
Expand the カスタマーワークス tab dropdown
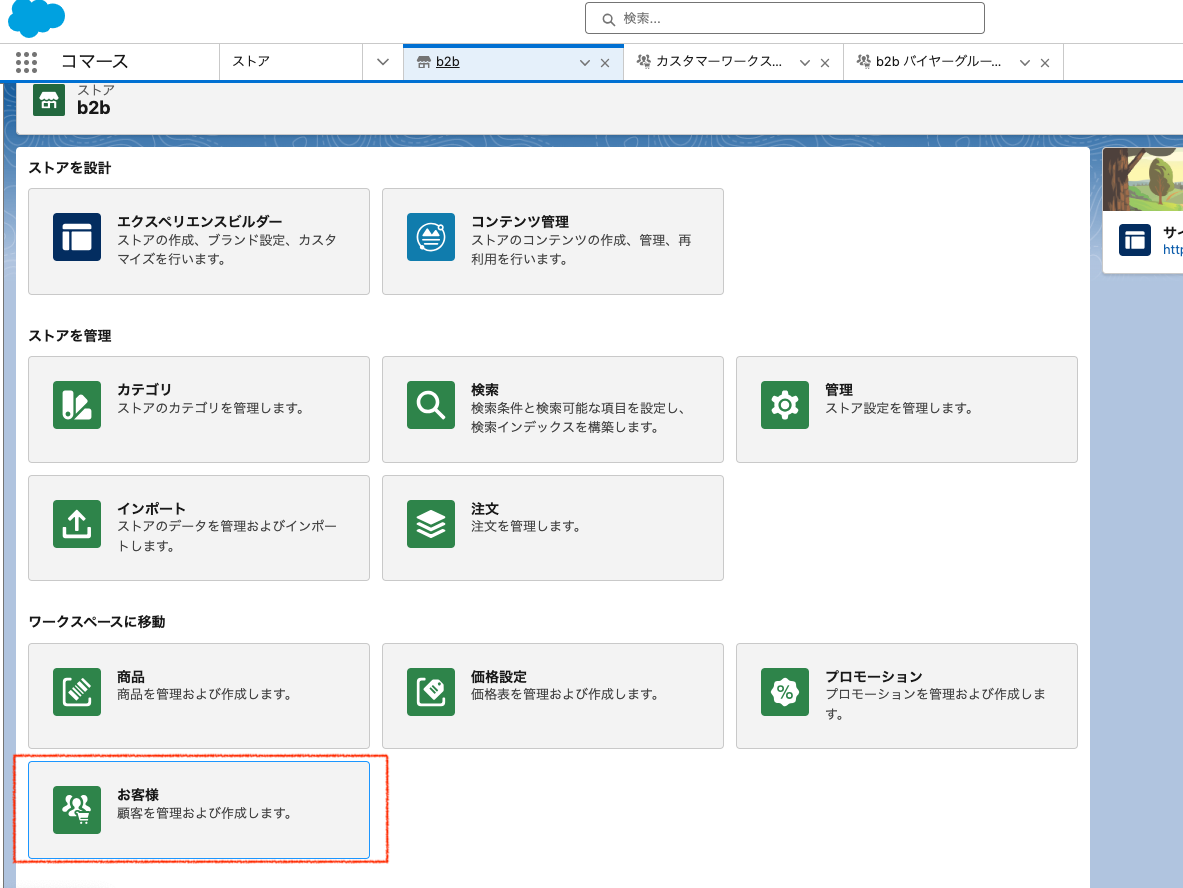[x=804, y=62]
